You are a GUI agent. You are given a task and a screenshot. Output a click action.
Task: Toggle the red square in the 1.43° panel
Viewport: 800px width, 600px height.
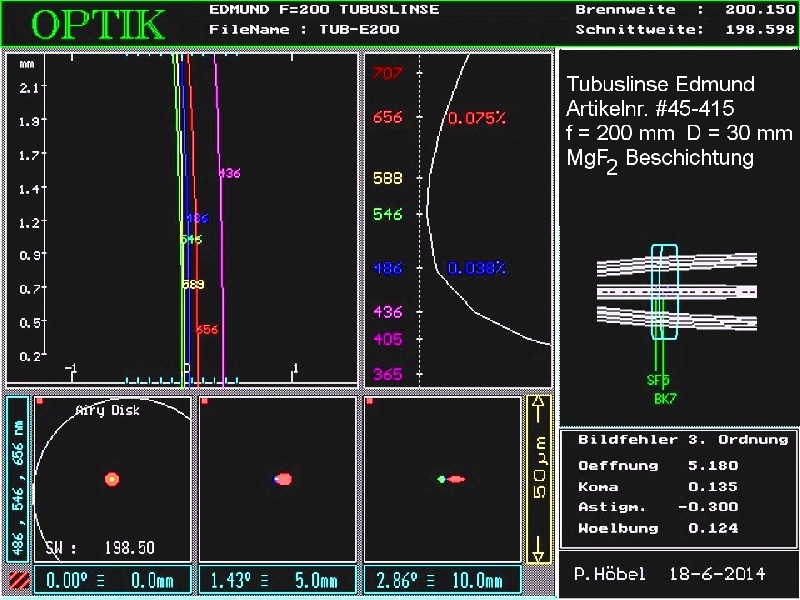coord(204,402)
